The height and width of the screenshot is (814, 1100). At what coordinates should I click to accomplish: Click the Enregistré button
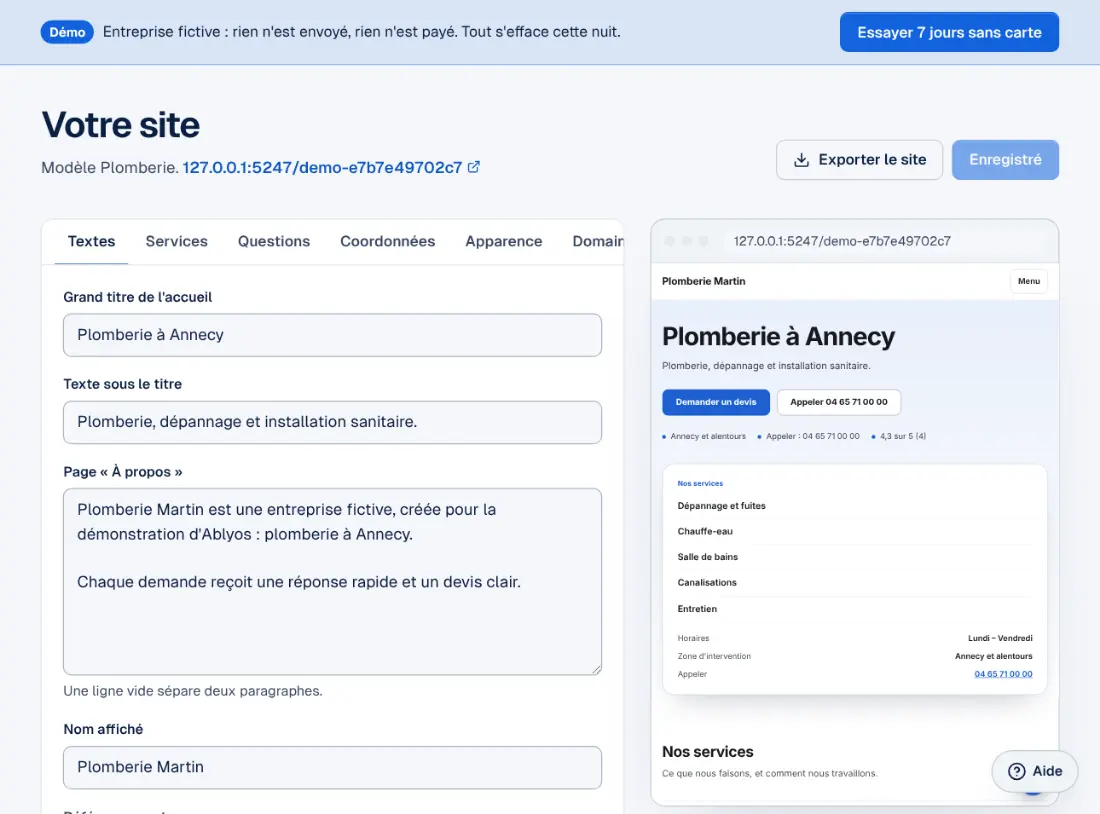1005,160
